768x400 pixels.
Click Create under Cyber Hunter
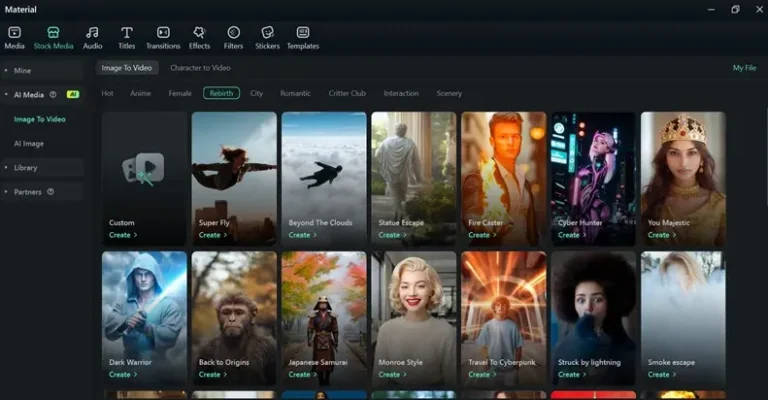click(572, 235)
